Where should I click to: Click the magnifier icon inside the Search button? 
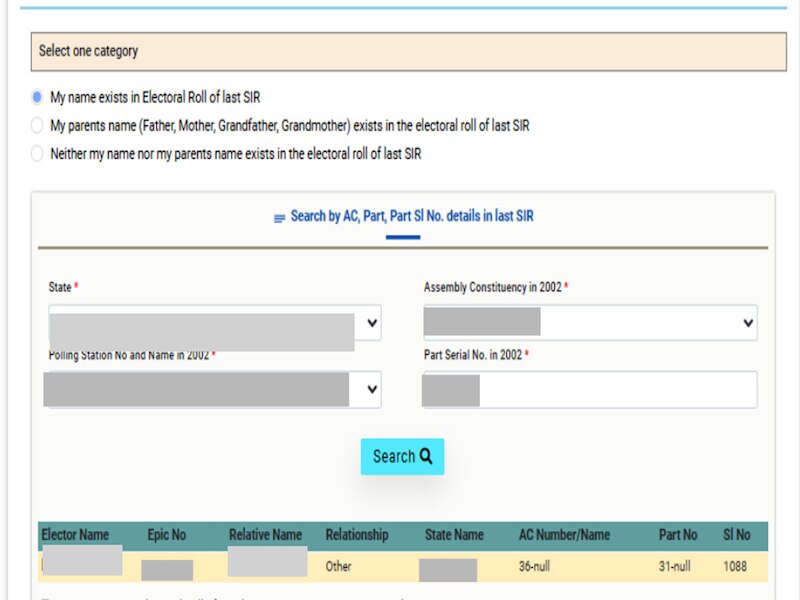click(427, 456)
